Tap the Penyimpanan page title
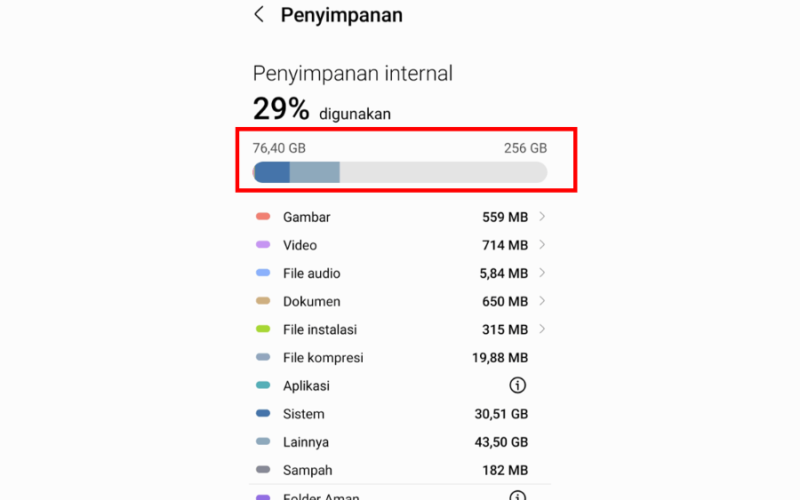The width and height of the screenshot is (800, 500). [x=341, y=15]
